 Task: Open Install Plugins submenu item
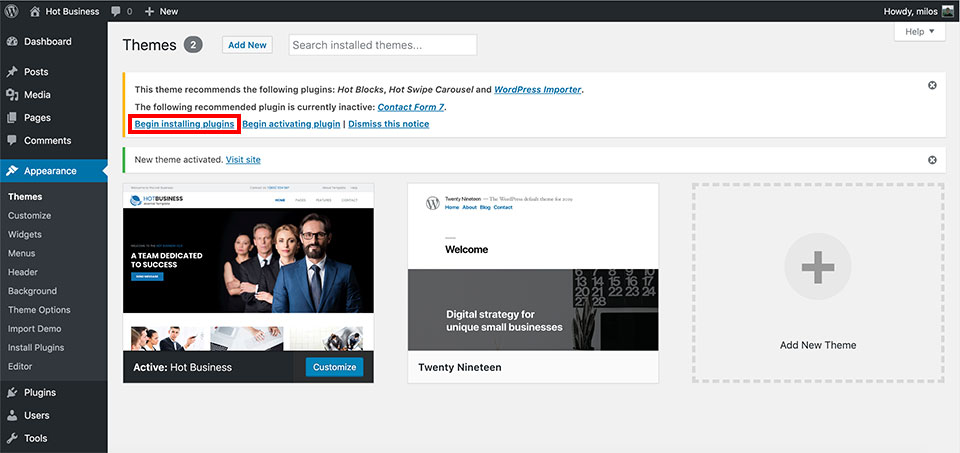(x=36, y=348)
